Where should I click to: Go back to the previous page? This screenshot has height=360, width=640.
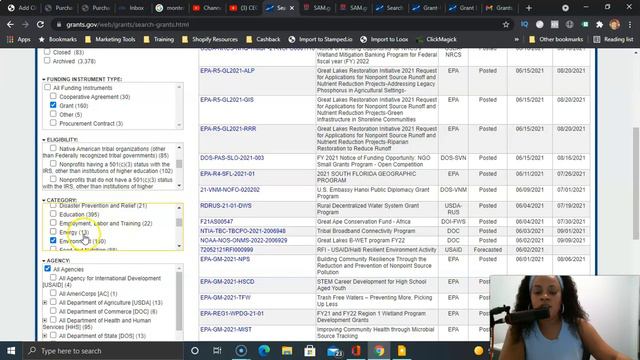tap(10, 24)
